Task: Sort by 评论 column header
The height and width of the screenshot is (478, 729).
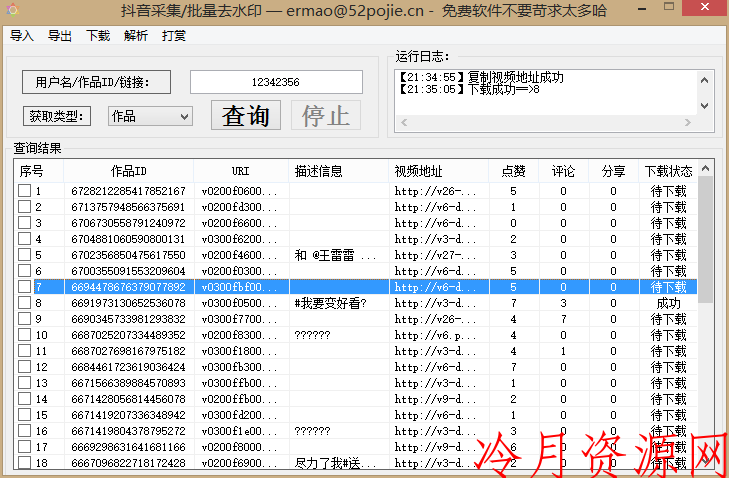Action: point(563,171)
